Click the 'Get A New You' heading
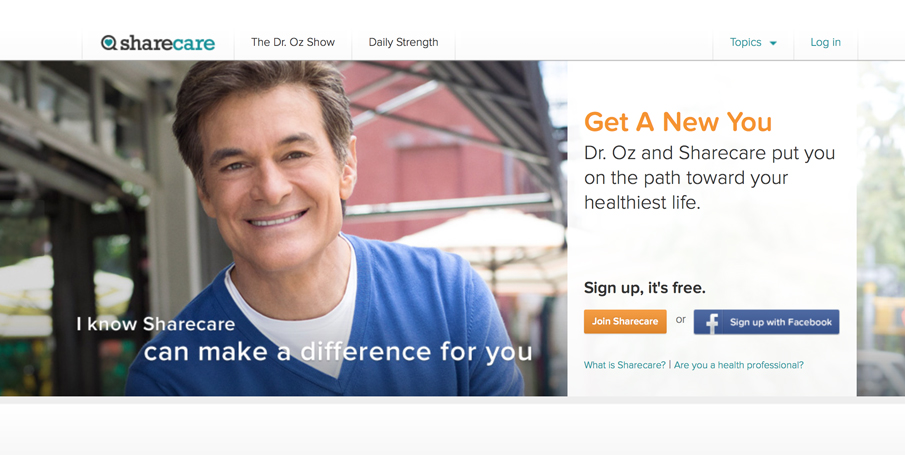The height and width of the screenshot is (455, 905). [x=678, y=122]
